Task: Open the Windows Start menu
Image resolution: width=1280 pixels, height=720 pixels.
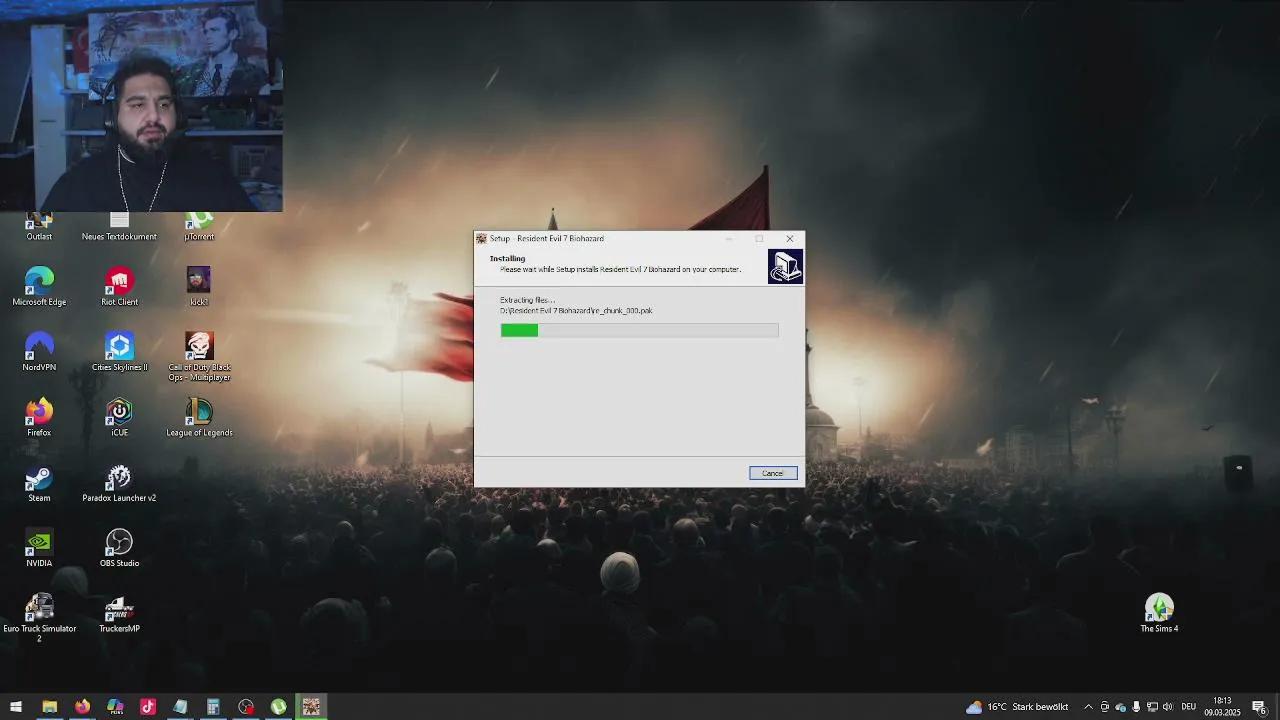Action: (x=16, y=707)
